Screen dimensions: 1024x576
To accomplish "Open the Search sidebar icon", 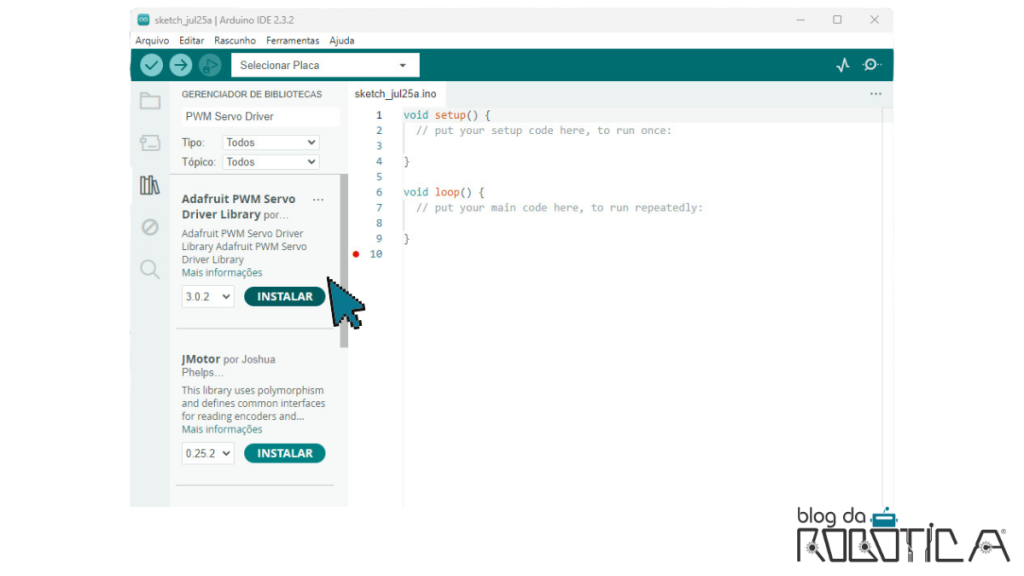I will point(150,269).
